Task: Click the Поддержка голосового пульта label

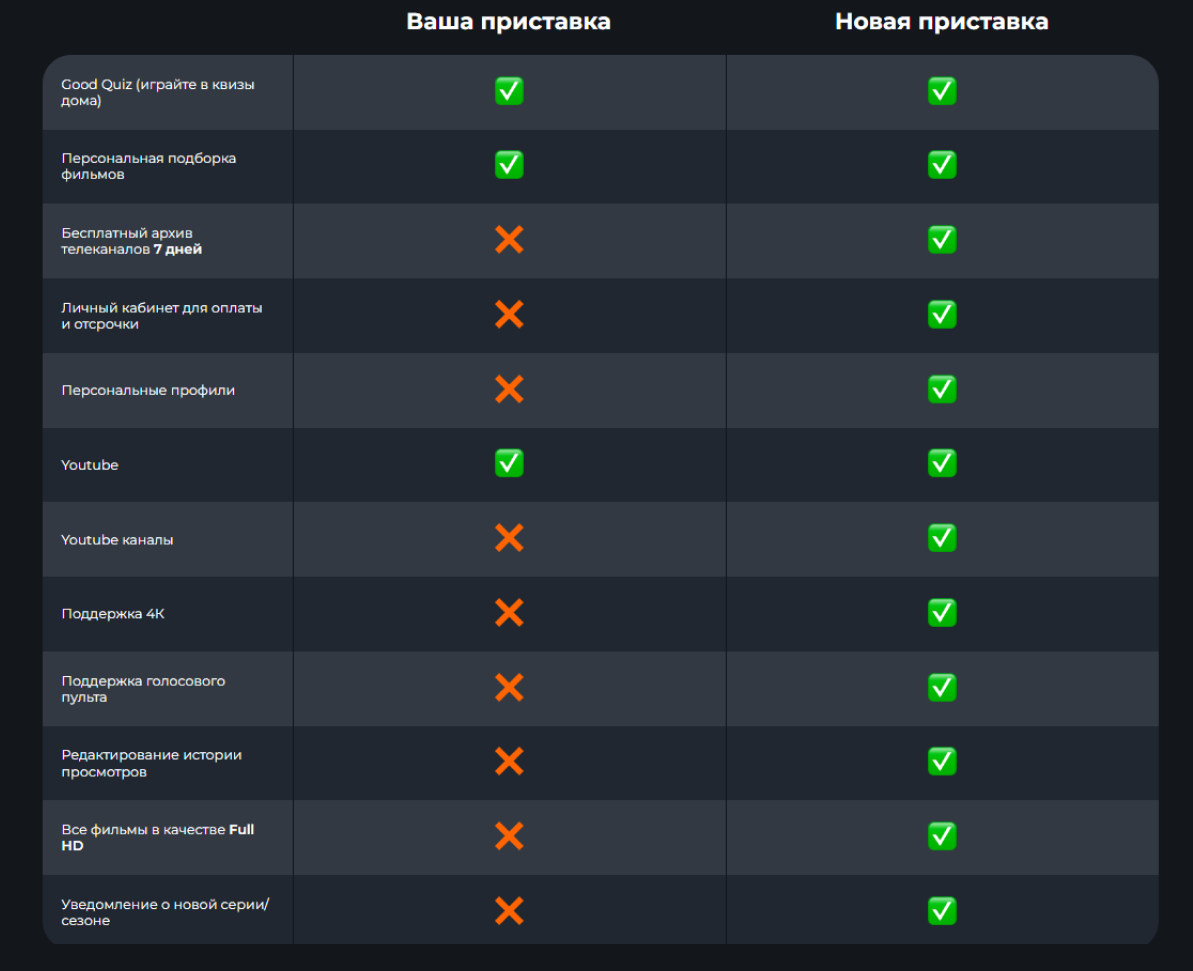Action: (x=143, y=689)
